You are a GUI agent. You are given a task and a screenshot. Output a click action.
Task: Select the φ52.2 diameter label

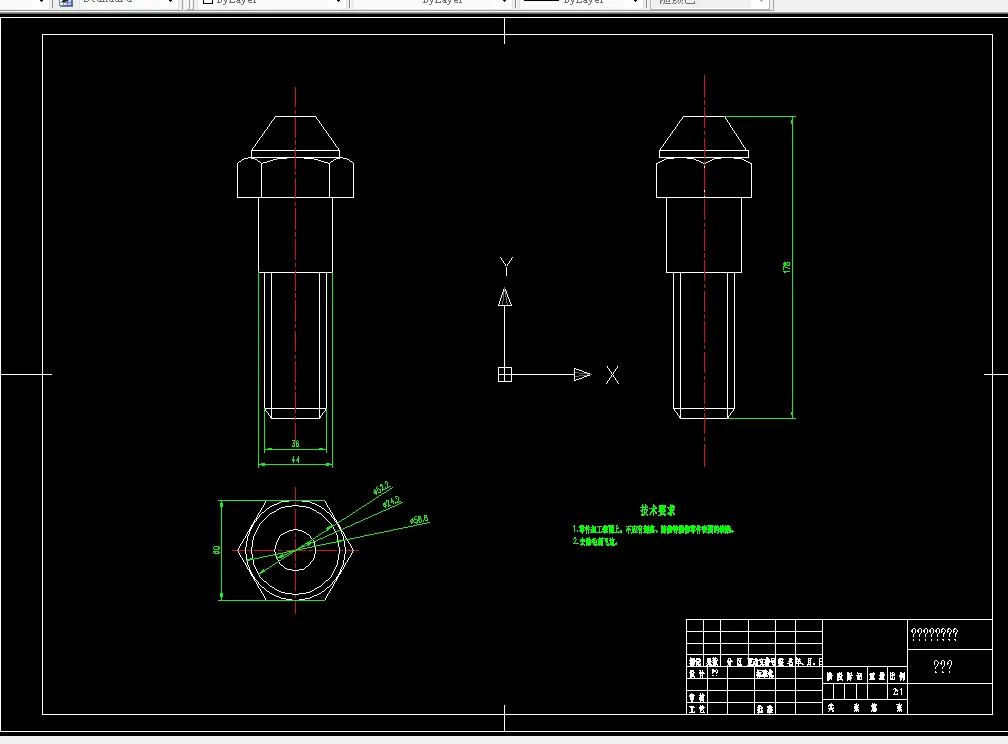(382, 489)
